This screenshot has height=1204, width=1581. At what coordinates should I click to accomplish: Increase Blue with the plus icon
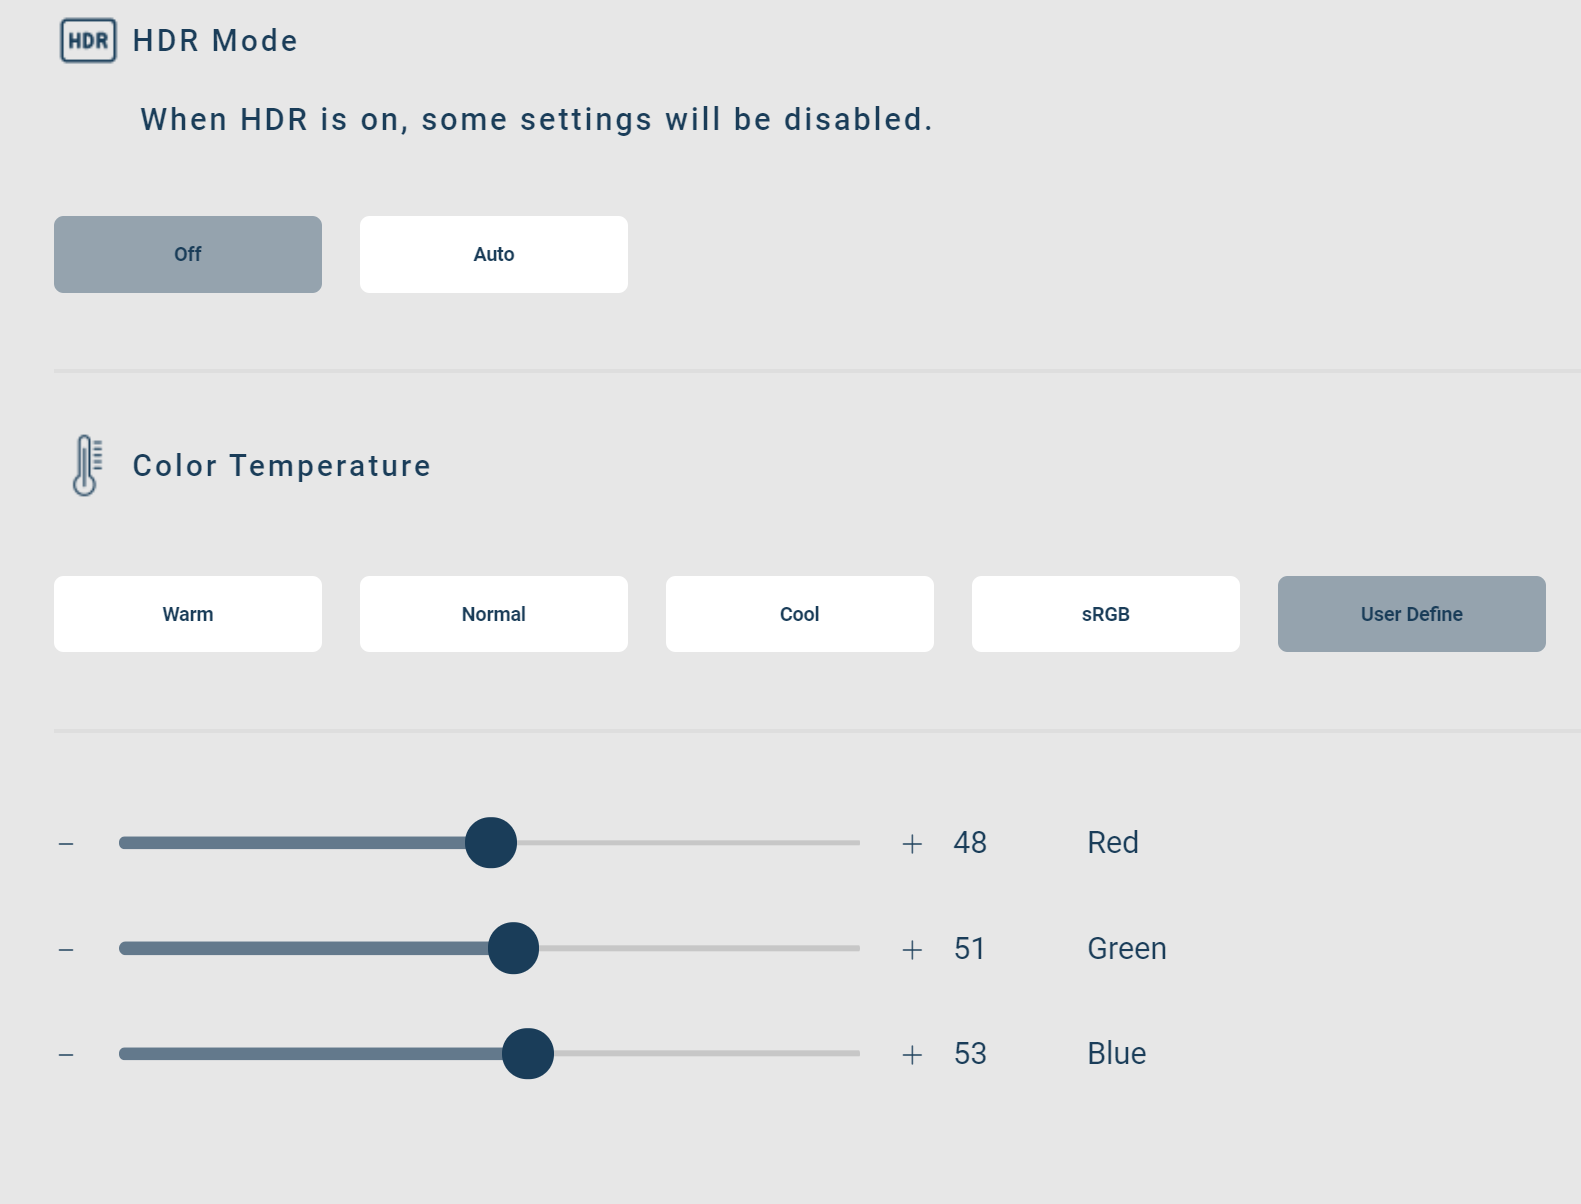912,1054
